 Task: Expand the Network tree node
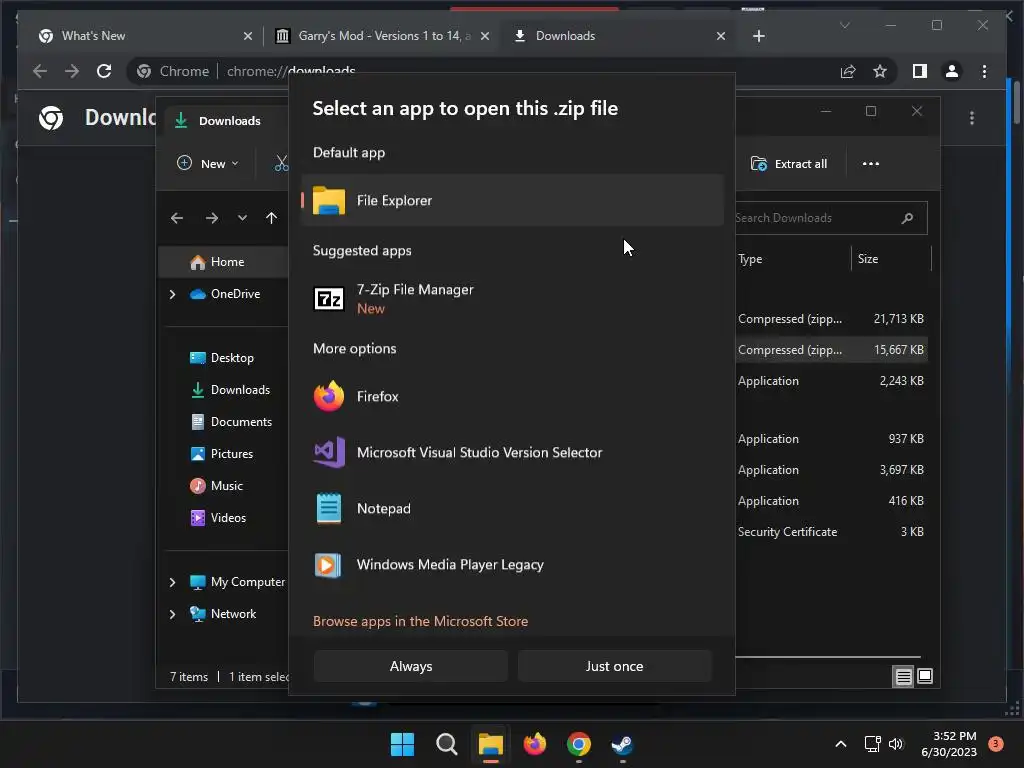[x=172, y=615]
